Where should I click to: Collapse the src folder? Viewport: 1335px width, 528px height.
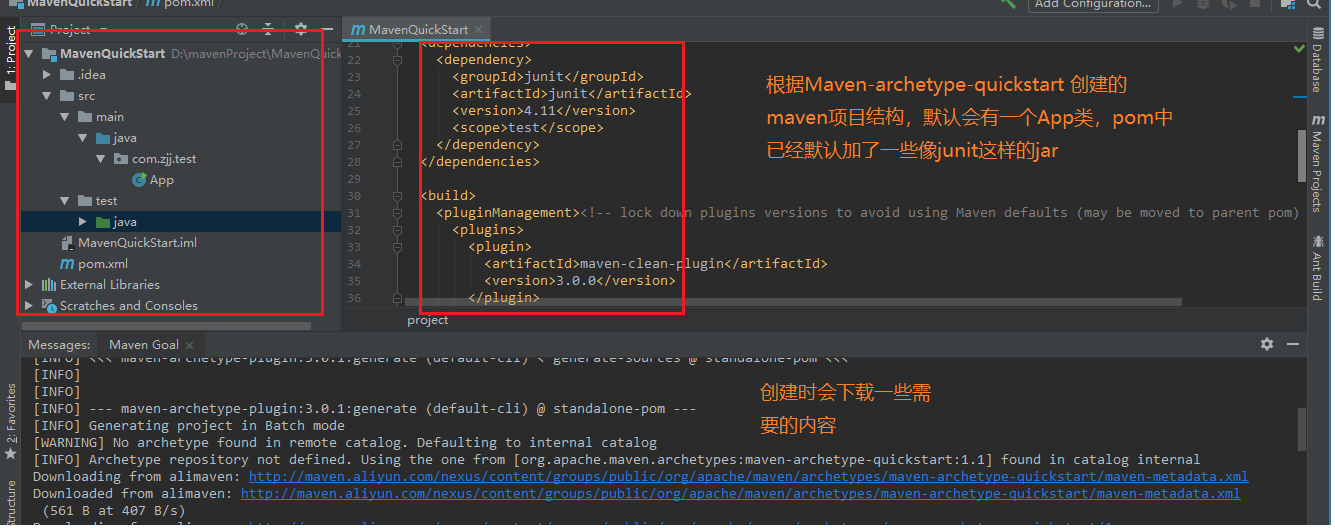47,96
